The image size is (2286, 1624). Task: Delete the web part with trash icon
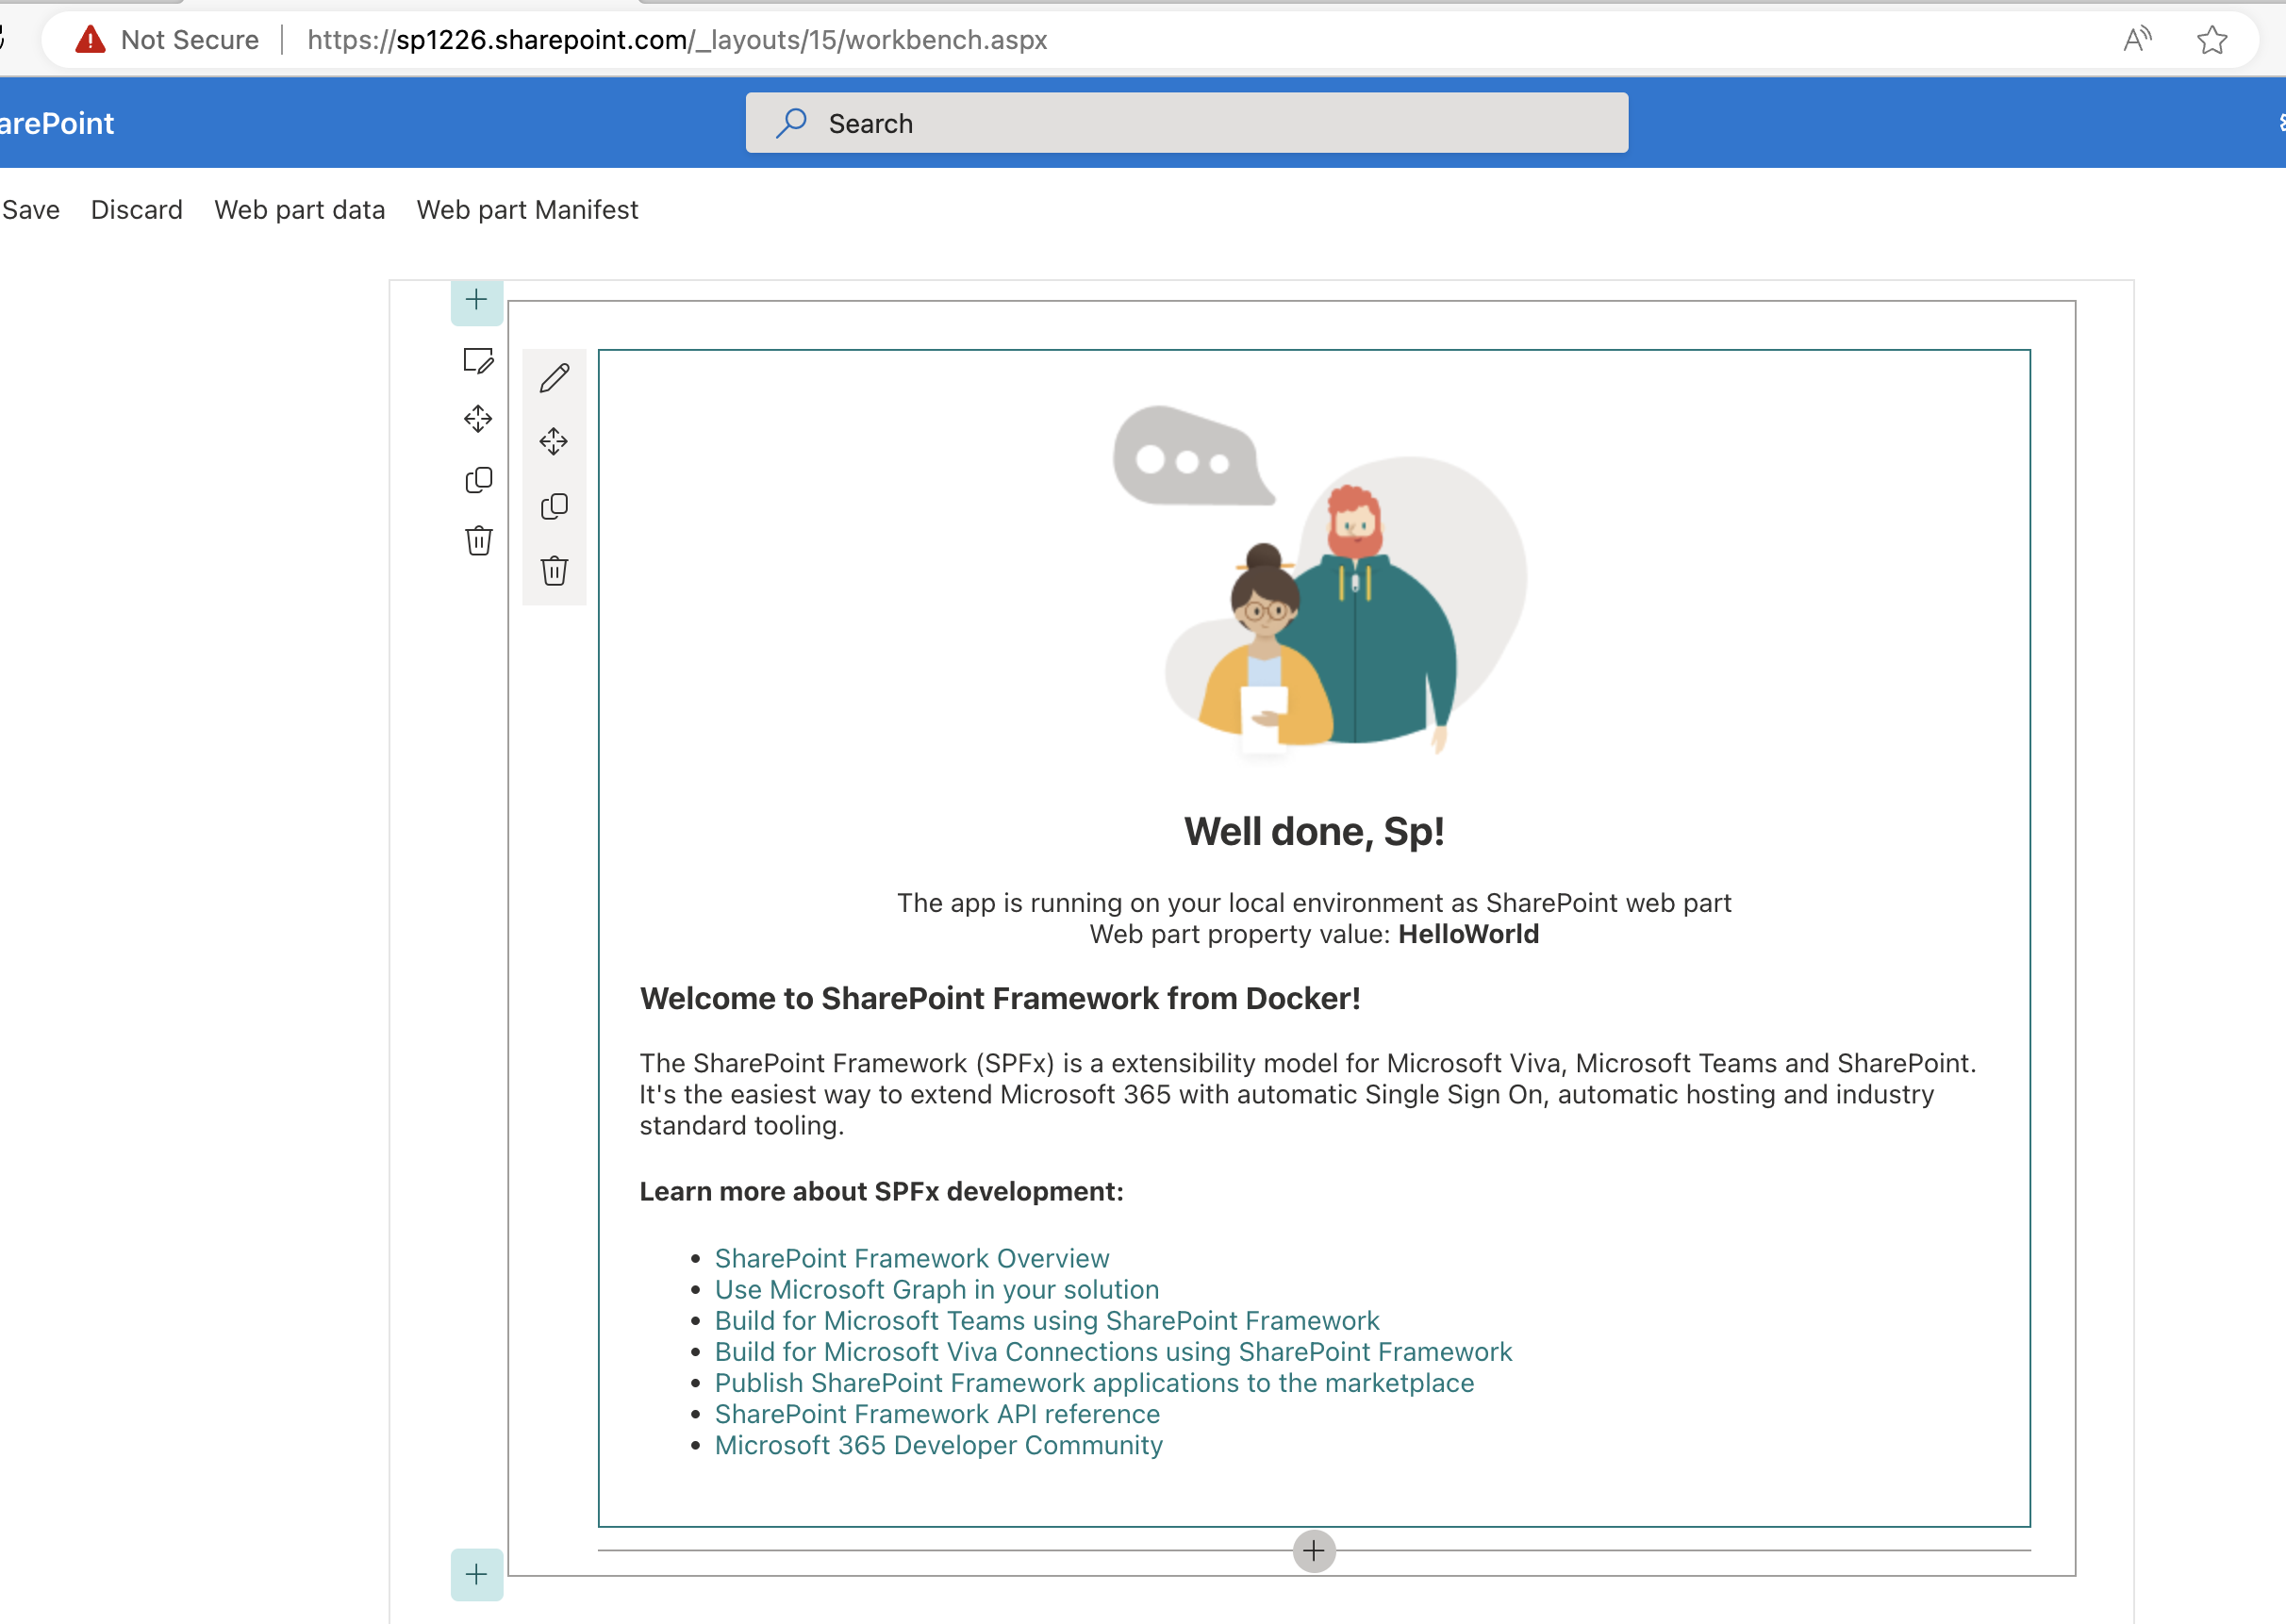point(554,570)
